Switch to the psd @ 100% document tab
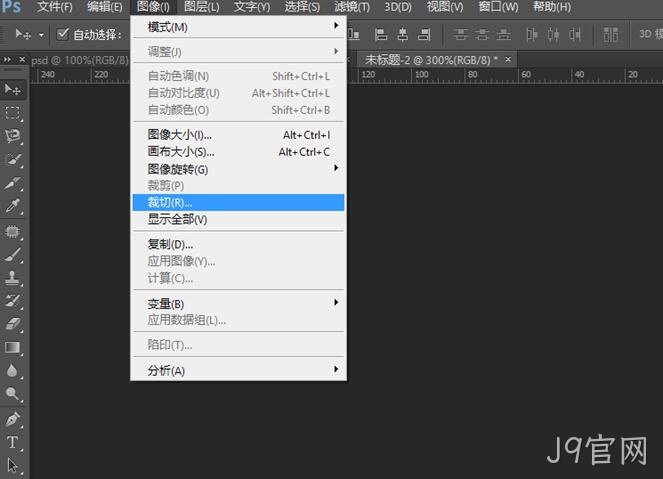The image size is (663, 479). [79, 60]
